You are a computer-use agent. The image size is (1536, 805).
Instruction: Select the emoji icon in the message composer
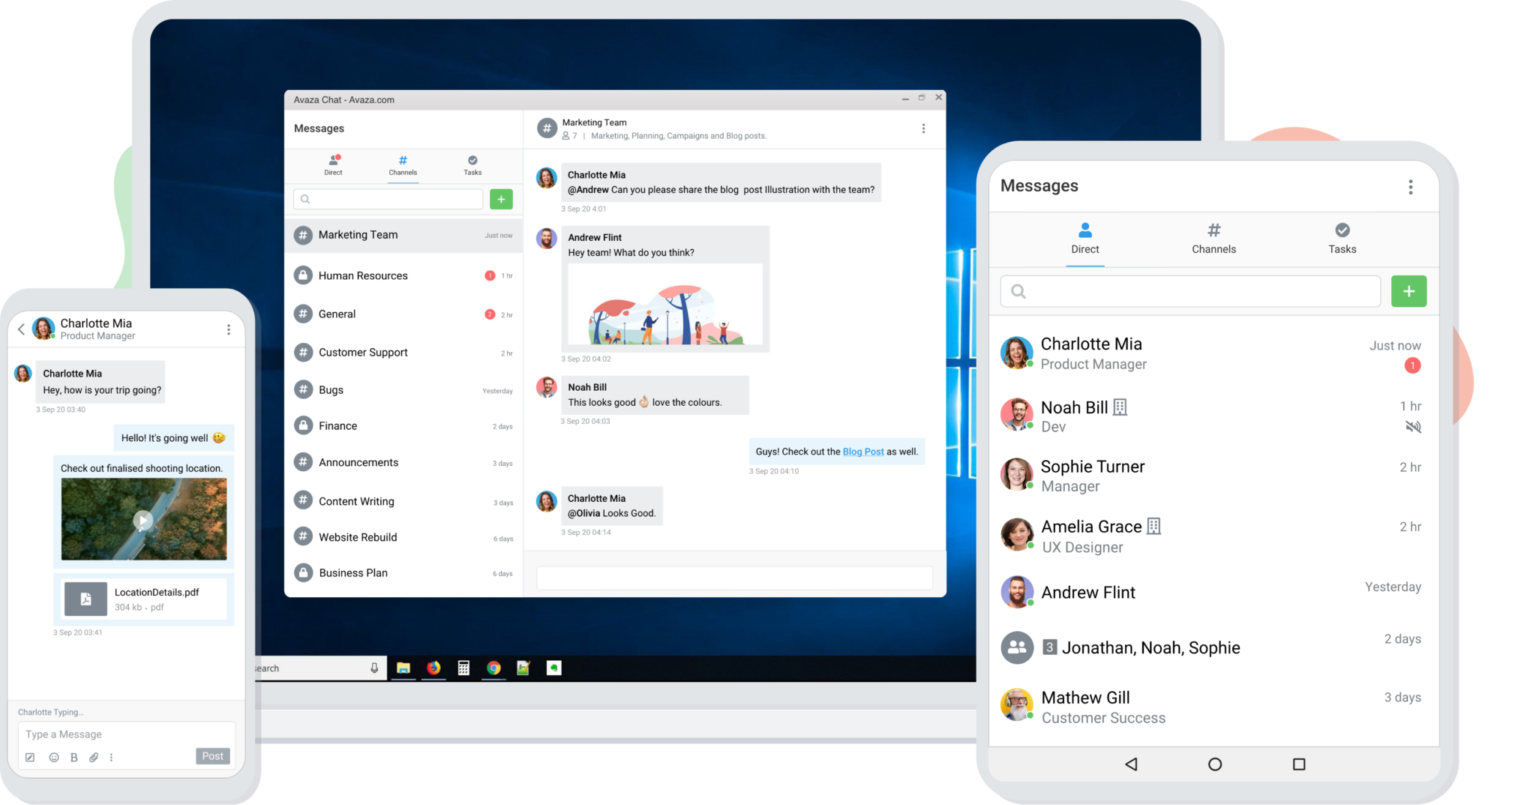click(53, 757)
